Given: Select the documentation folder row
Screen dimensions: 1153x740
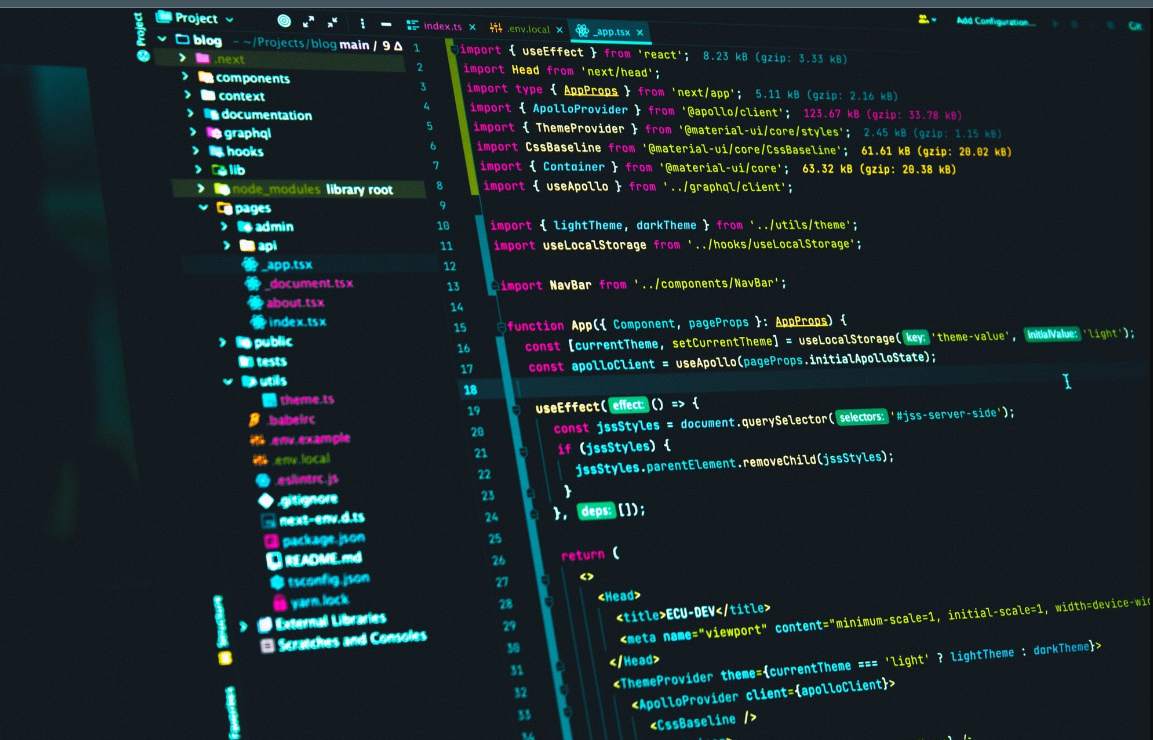Looking at the screenshot, I should (x=266, y=115).
